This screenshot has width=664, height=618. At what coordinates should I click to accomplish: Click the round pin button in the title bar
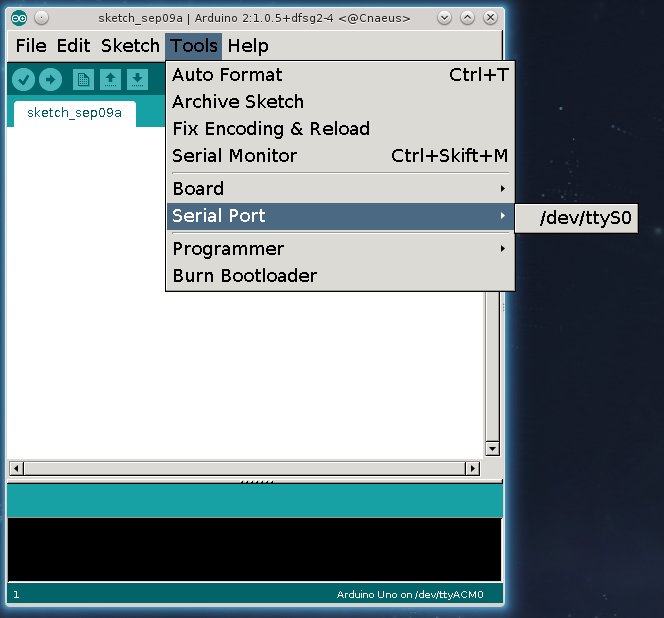pyautogui.click(x=42, y=18)
